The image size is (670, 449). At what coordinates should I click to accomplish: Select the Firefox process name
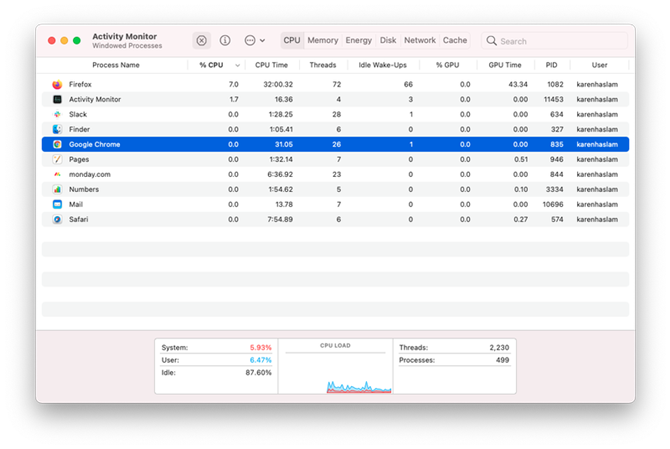[80, 85]
